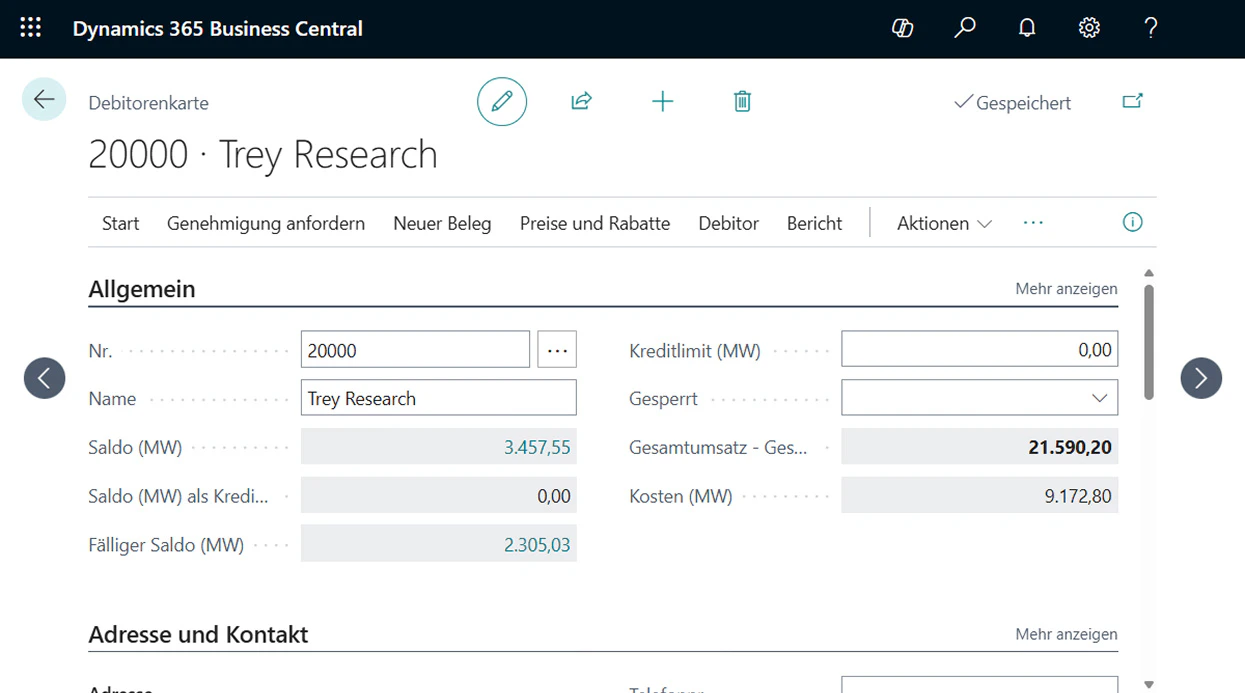Click the Kreditlimit (MW) field
The width and height of the screenshot is (1245, 693).
point(980,350)
